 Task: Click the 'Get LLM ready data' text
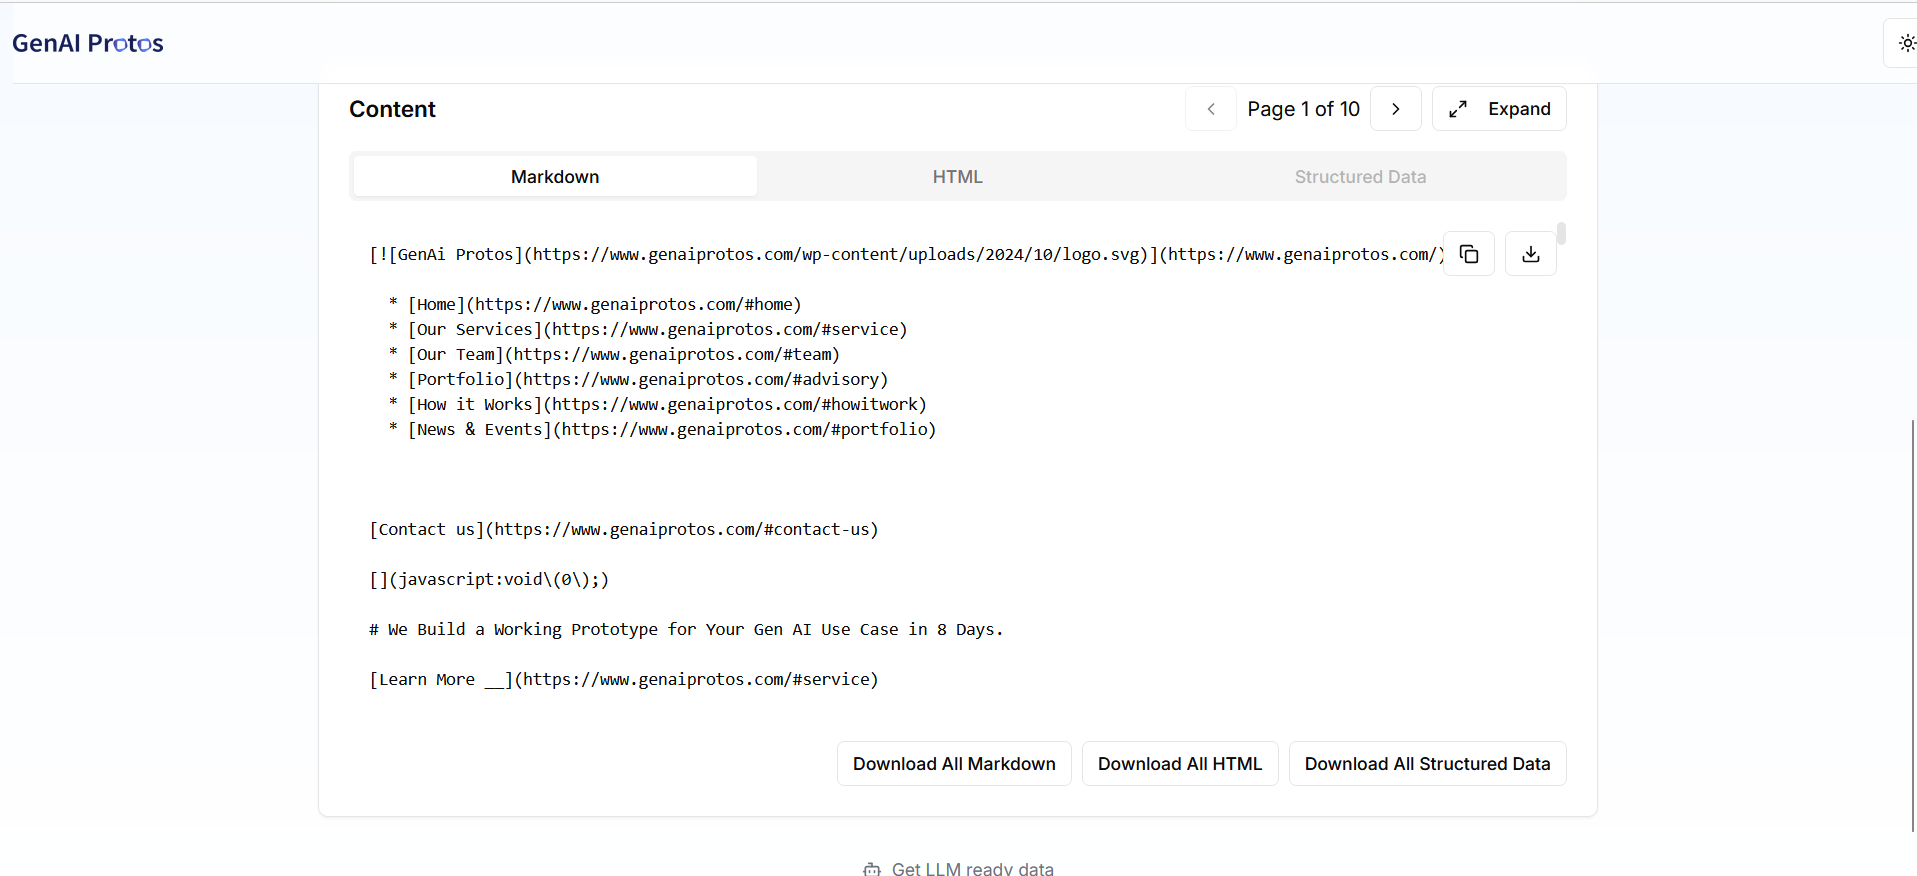[973, 869]
